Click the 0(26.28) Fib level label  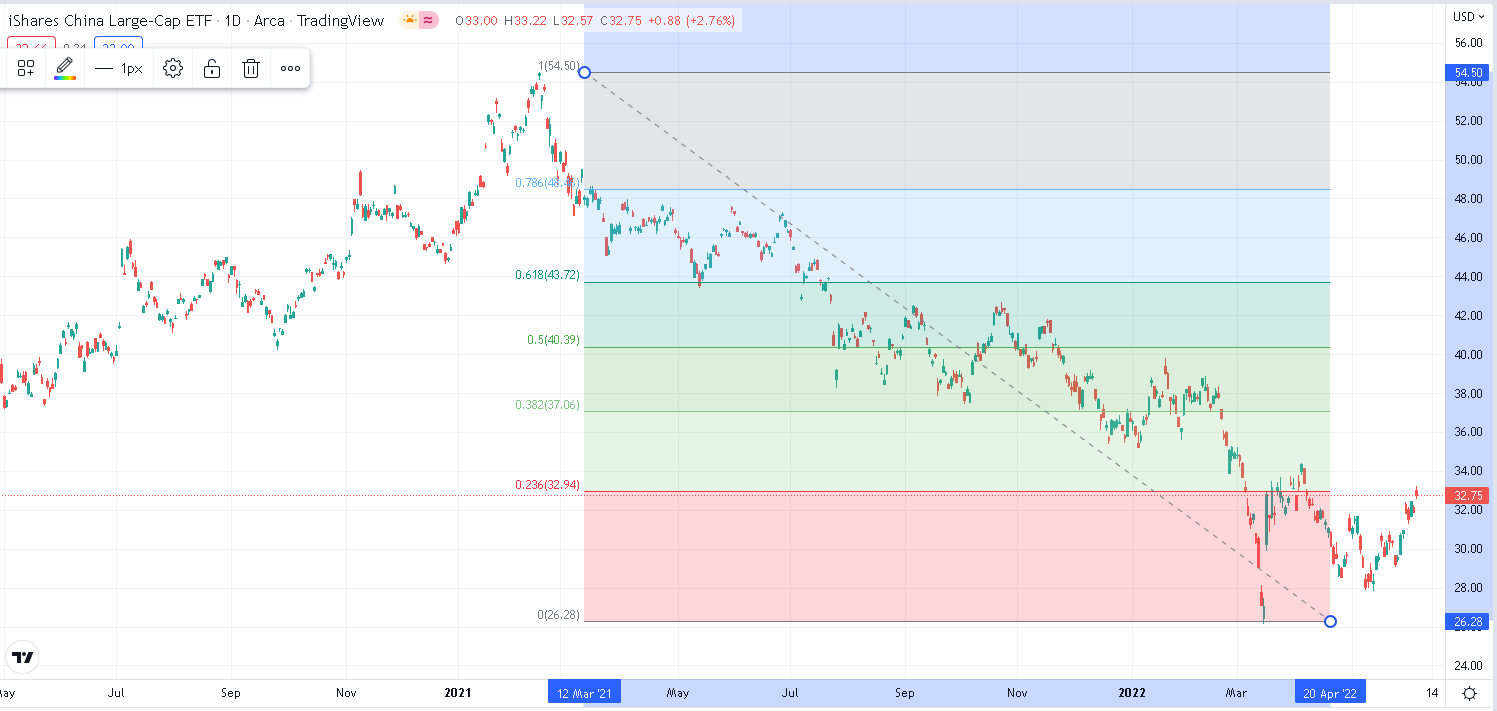pos(558,614)
